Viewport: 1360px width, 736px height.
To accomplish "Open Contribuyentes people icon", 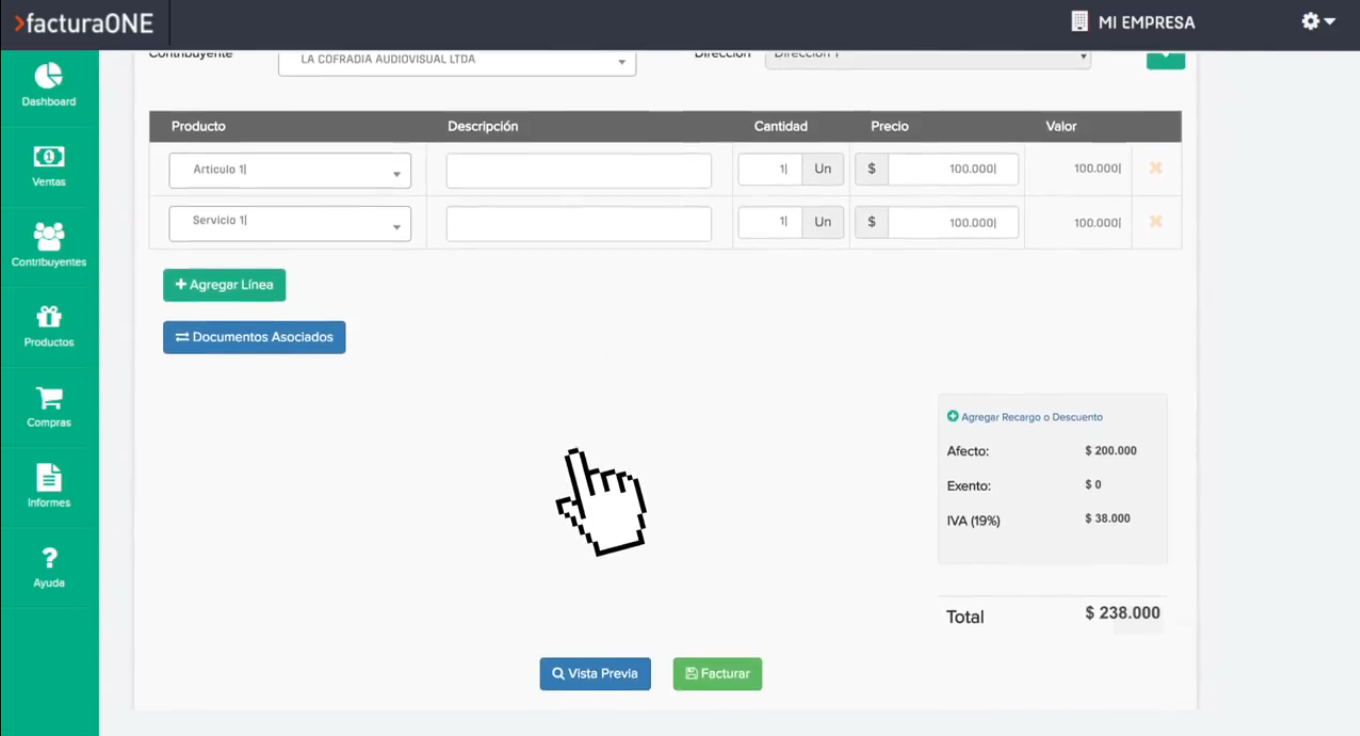I will 48,237.
